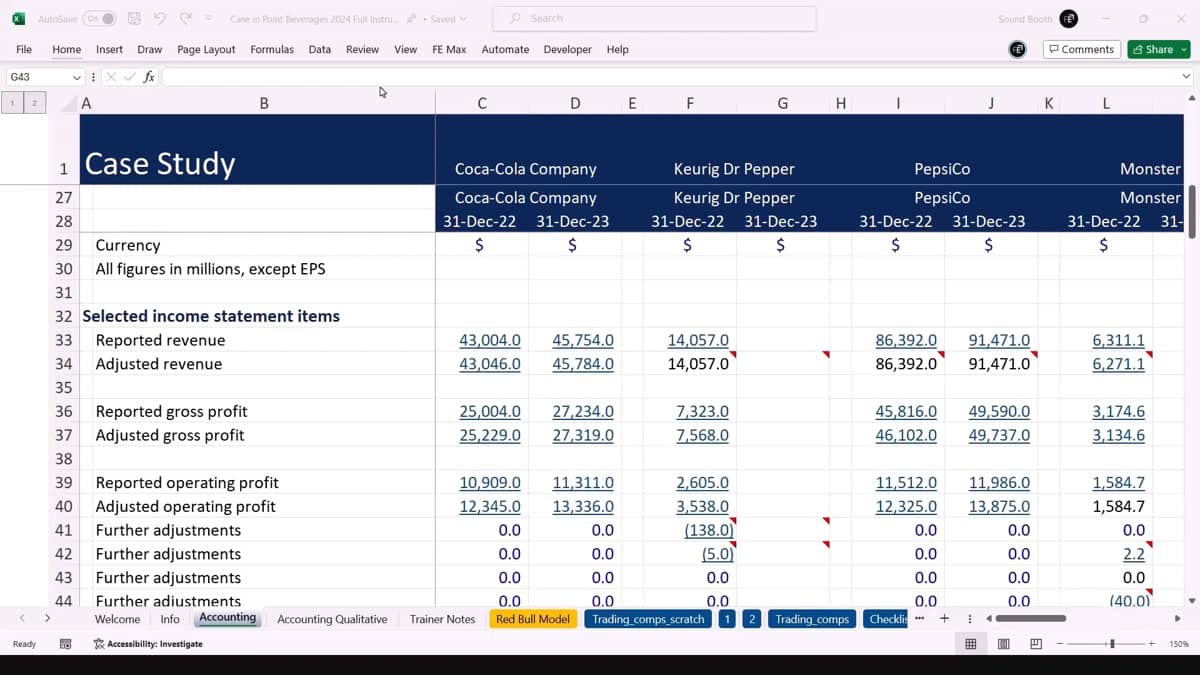Switch to Trainer Notes sheet tab
The height and width of the screenshot is (675, 1200).
[x=442, y=619]
